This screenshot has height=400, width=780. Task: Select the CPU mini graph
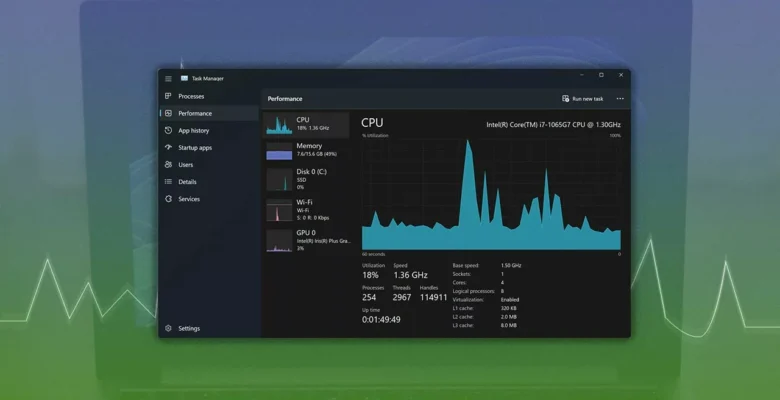tap(279, 125)
